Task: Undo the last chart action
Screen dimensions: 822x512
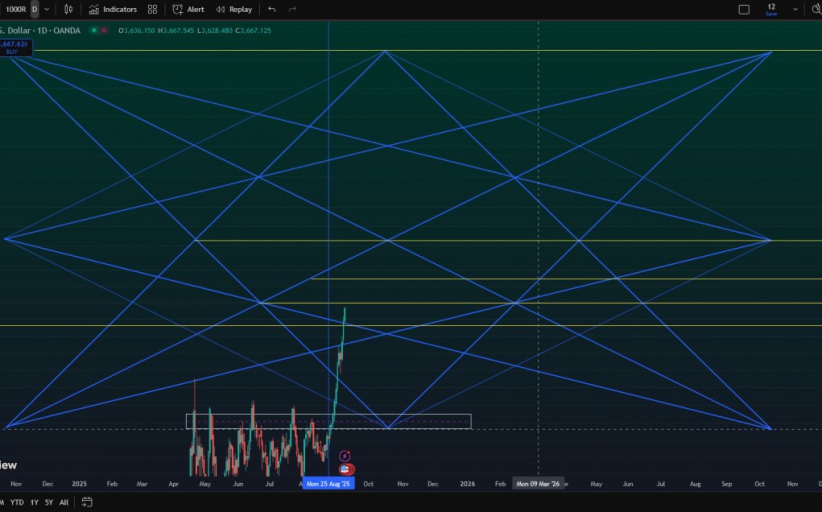Action: pyautogui.click(x=272, y=9)
